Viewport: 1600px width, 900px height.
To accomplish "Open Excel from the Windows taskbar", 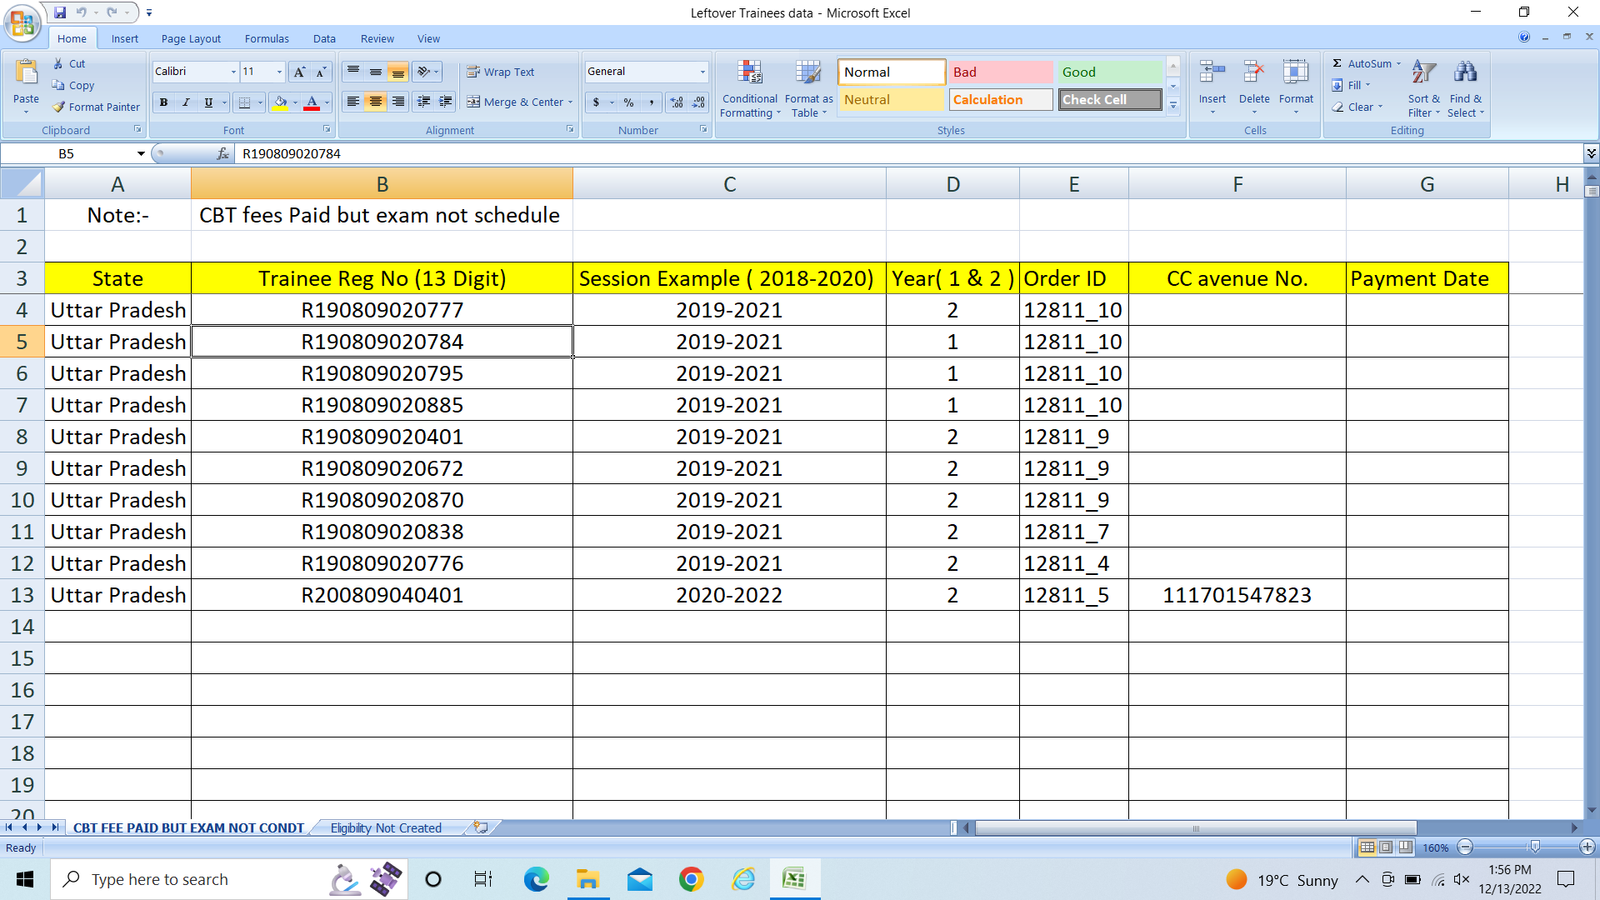I will point(794,879).
